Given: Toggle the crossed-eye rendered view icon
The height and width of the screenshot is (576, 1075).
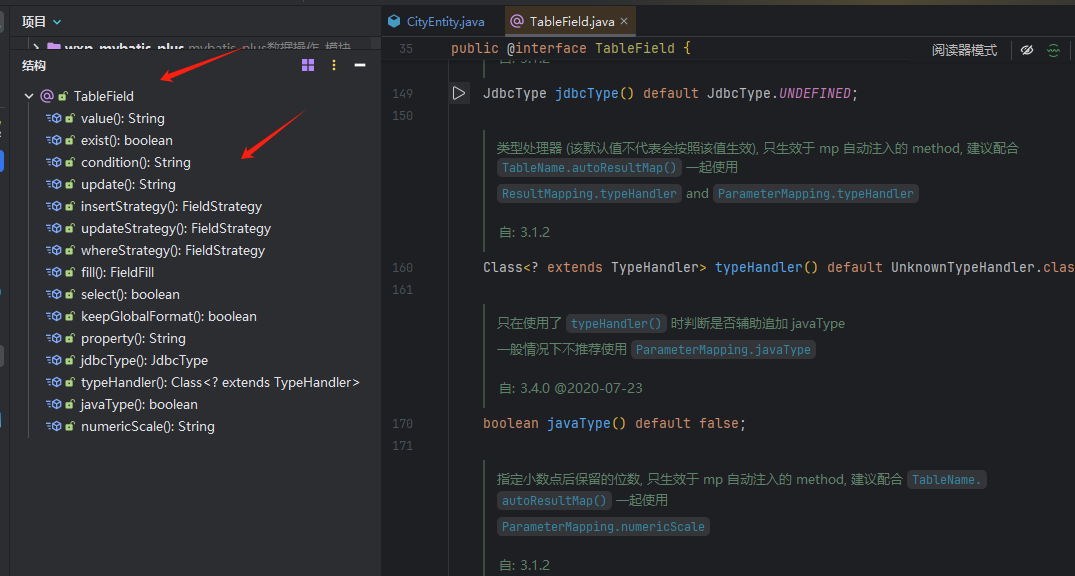Looking at the screenshot, I should 1026,50.
